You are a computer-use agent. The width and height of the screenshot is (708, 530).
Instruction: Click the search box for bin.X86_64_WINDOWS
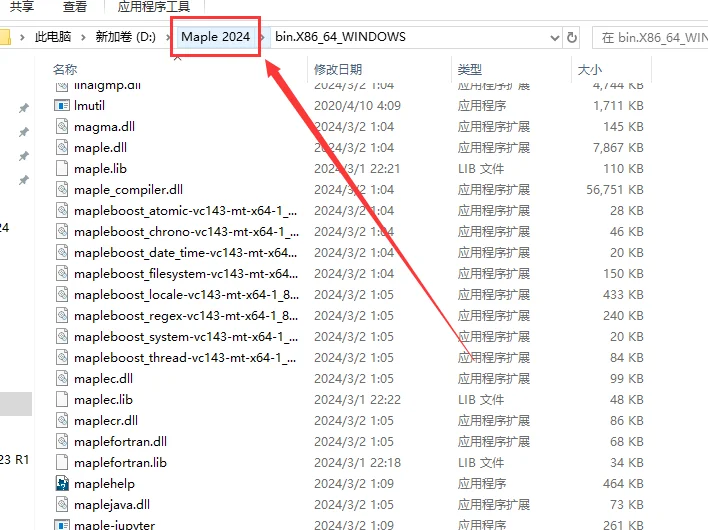point(650,37)
